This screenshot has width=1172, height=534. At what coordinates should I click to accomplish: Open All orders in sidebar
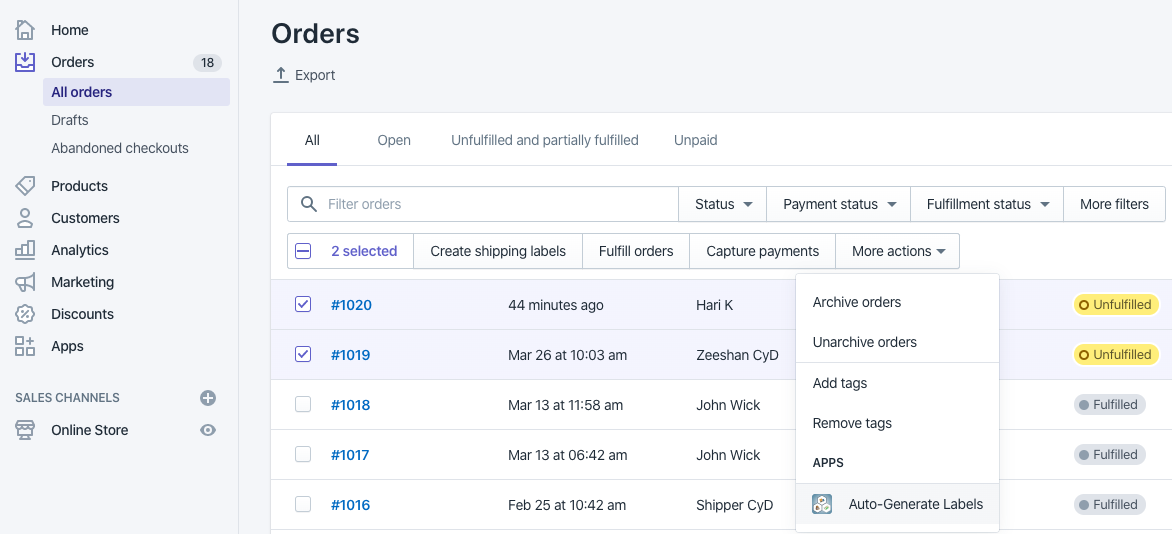point(136,92)
